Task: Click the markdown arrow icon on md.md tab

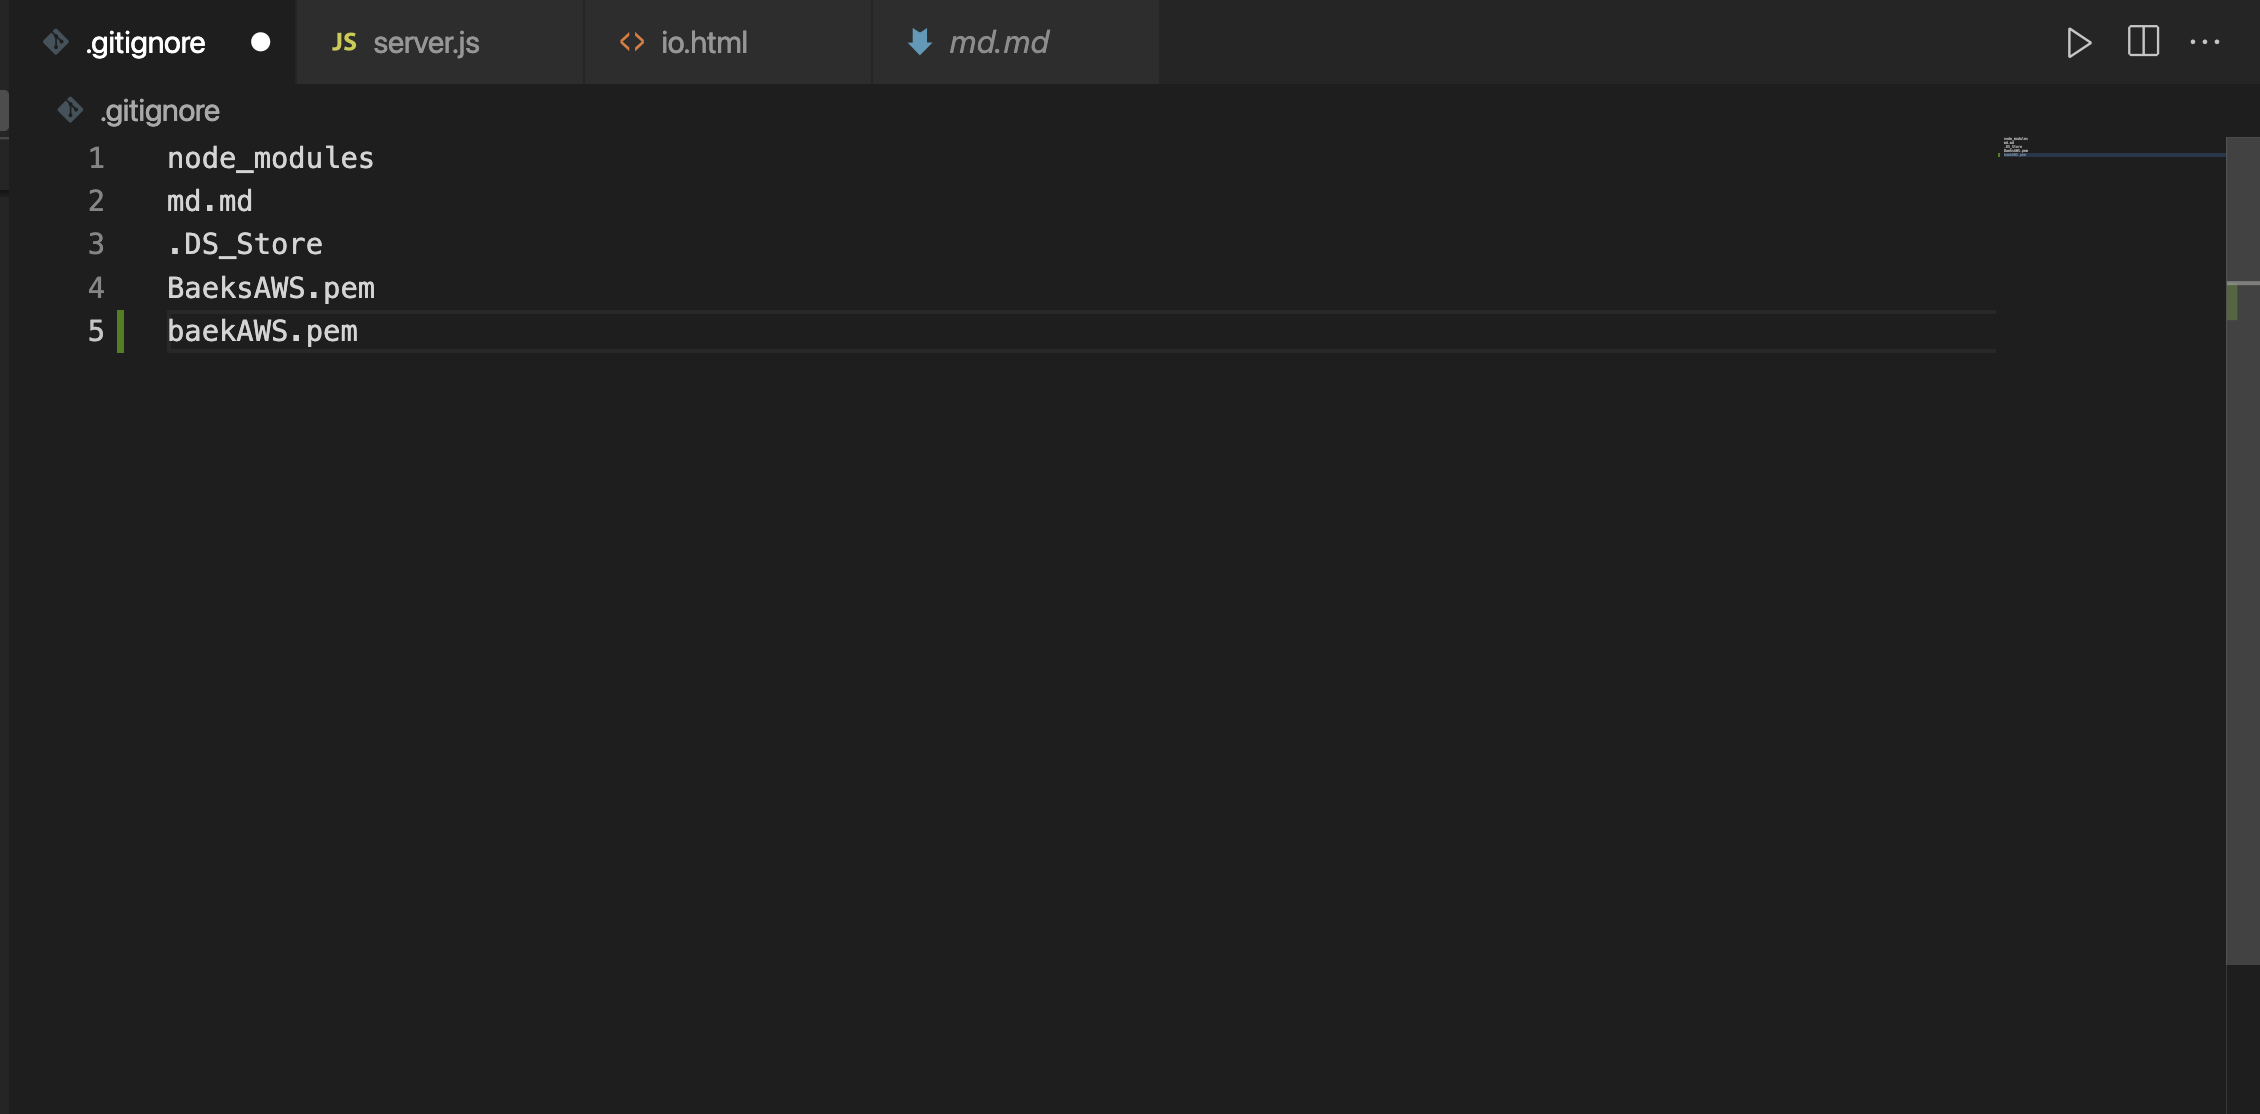Action: tap(919, 42)
